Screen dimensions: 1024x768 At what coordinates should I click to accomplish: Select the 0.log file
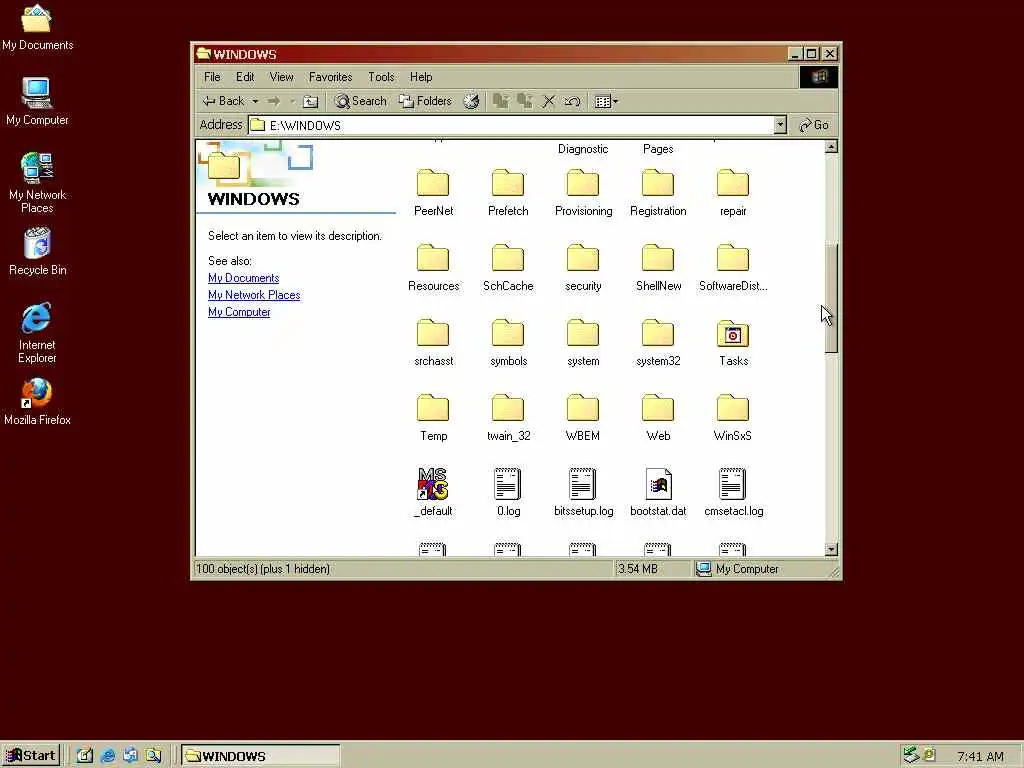508,492
